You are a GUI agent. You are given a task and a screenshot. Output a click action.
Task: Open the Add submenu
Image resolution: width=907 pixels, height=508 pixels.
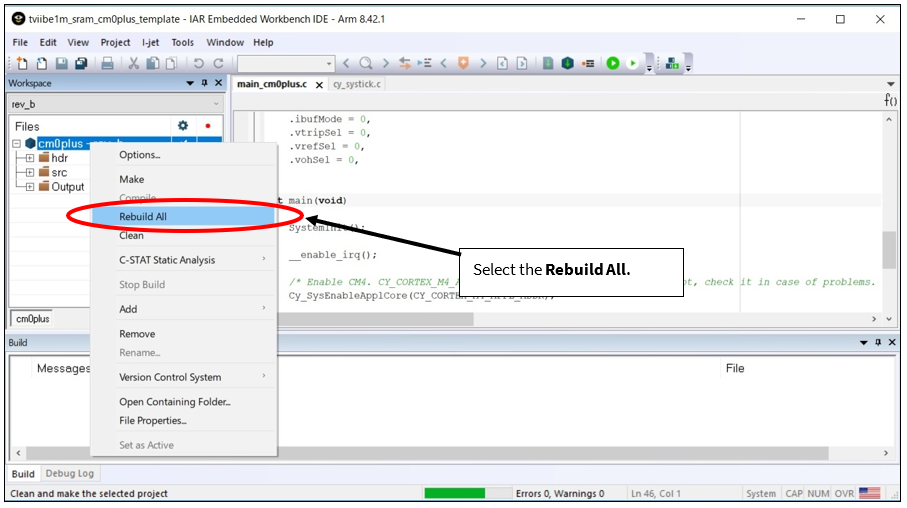(x=184, y=309)
